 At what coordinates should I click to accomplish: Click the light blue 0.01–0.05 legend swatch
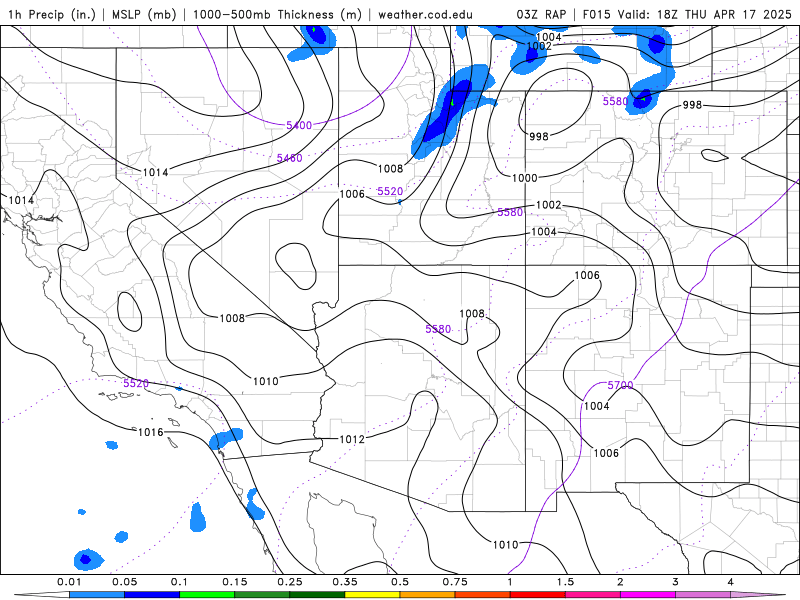pos(97,595)
